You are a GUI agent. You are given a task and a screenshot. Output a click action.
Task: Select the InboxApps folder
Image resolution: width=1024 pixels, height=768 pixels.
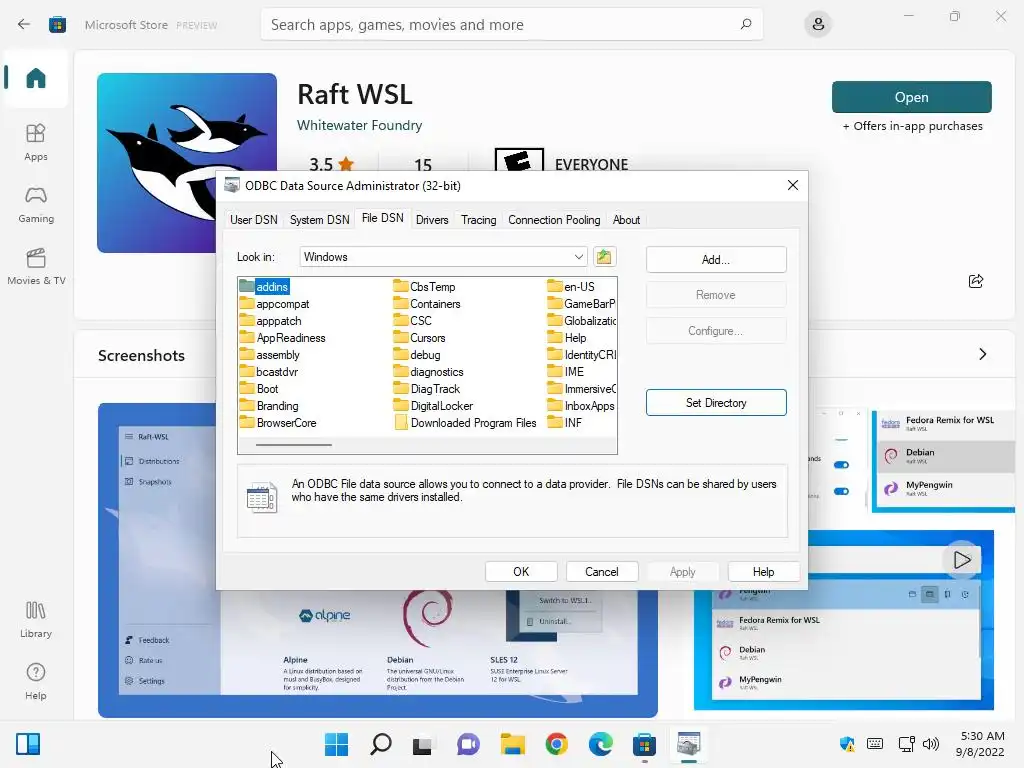[581, 406]
